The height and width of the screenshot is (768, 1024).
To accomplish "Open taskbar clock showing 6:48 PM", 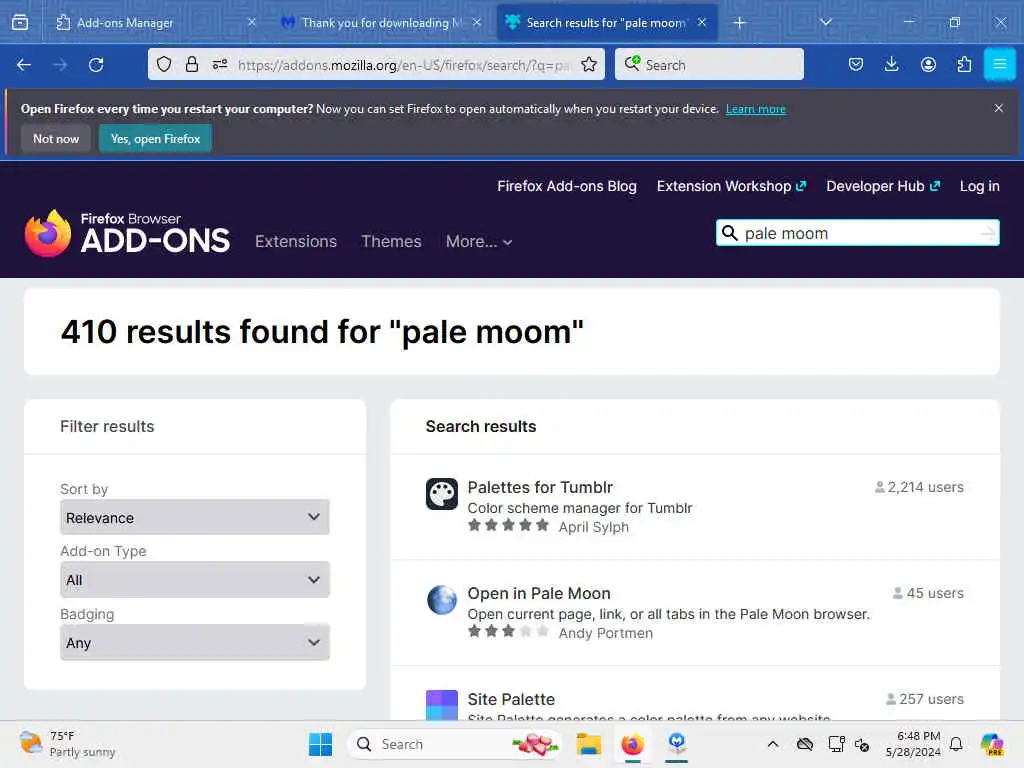I will pyautogui.click(x=913, y=744).
